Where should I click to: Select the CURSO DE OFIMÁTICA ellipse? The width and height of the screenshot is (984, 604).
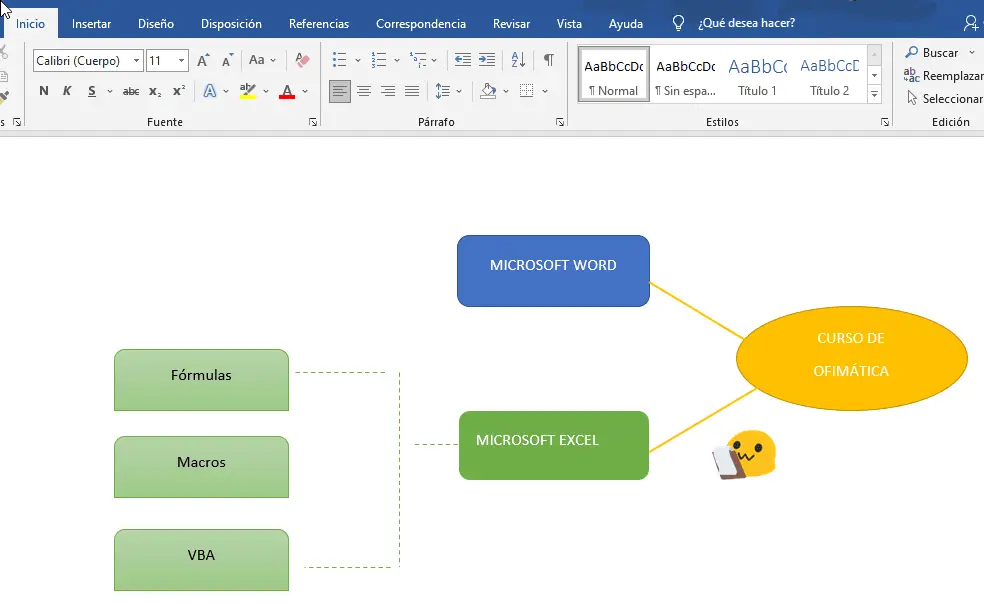pyautogui.click(x=851, y=358)
